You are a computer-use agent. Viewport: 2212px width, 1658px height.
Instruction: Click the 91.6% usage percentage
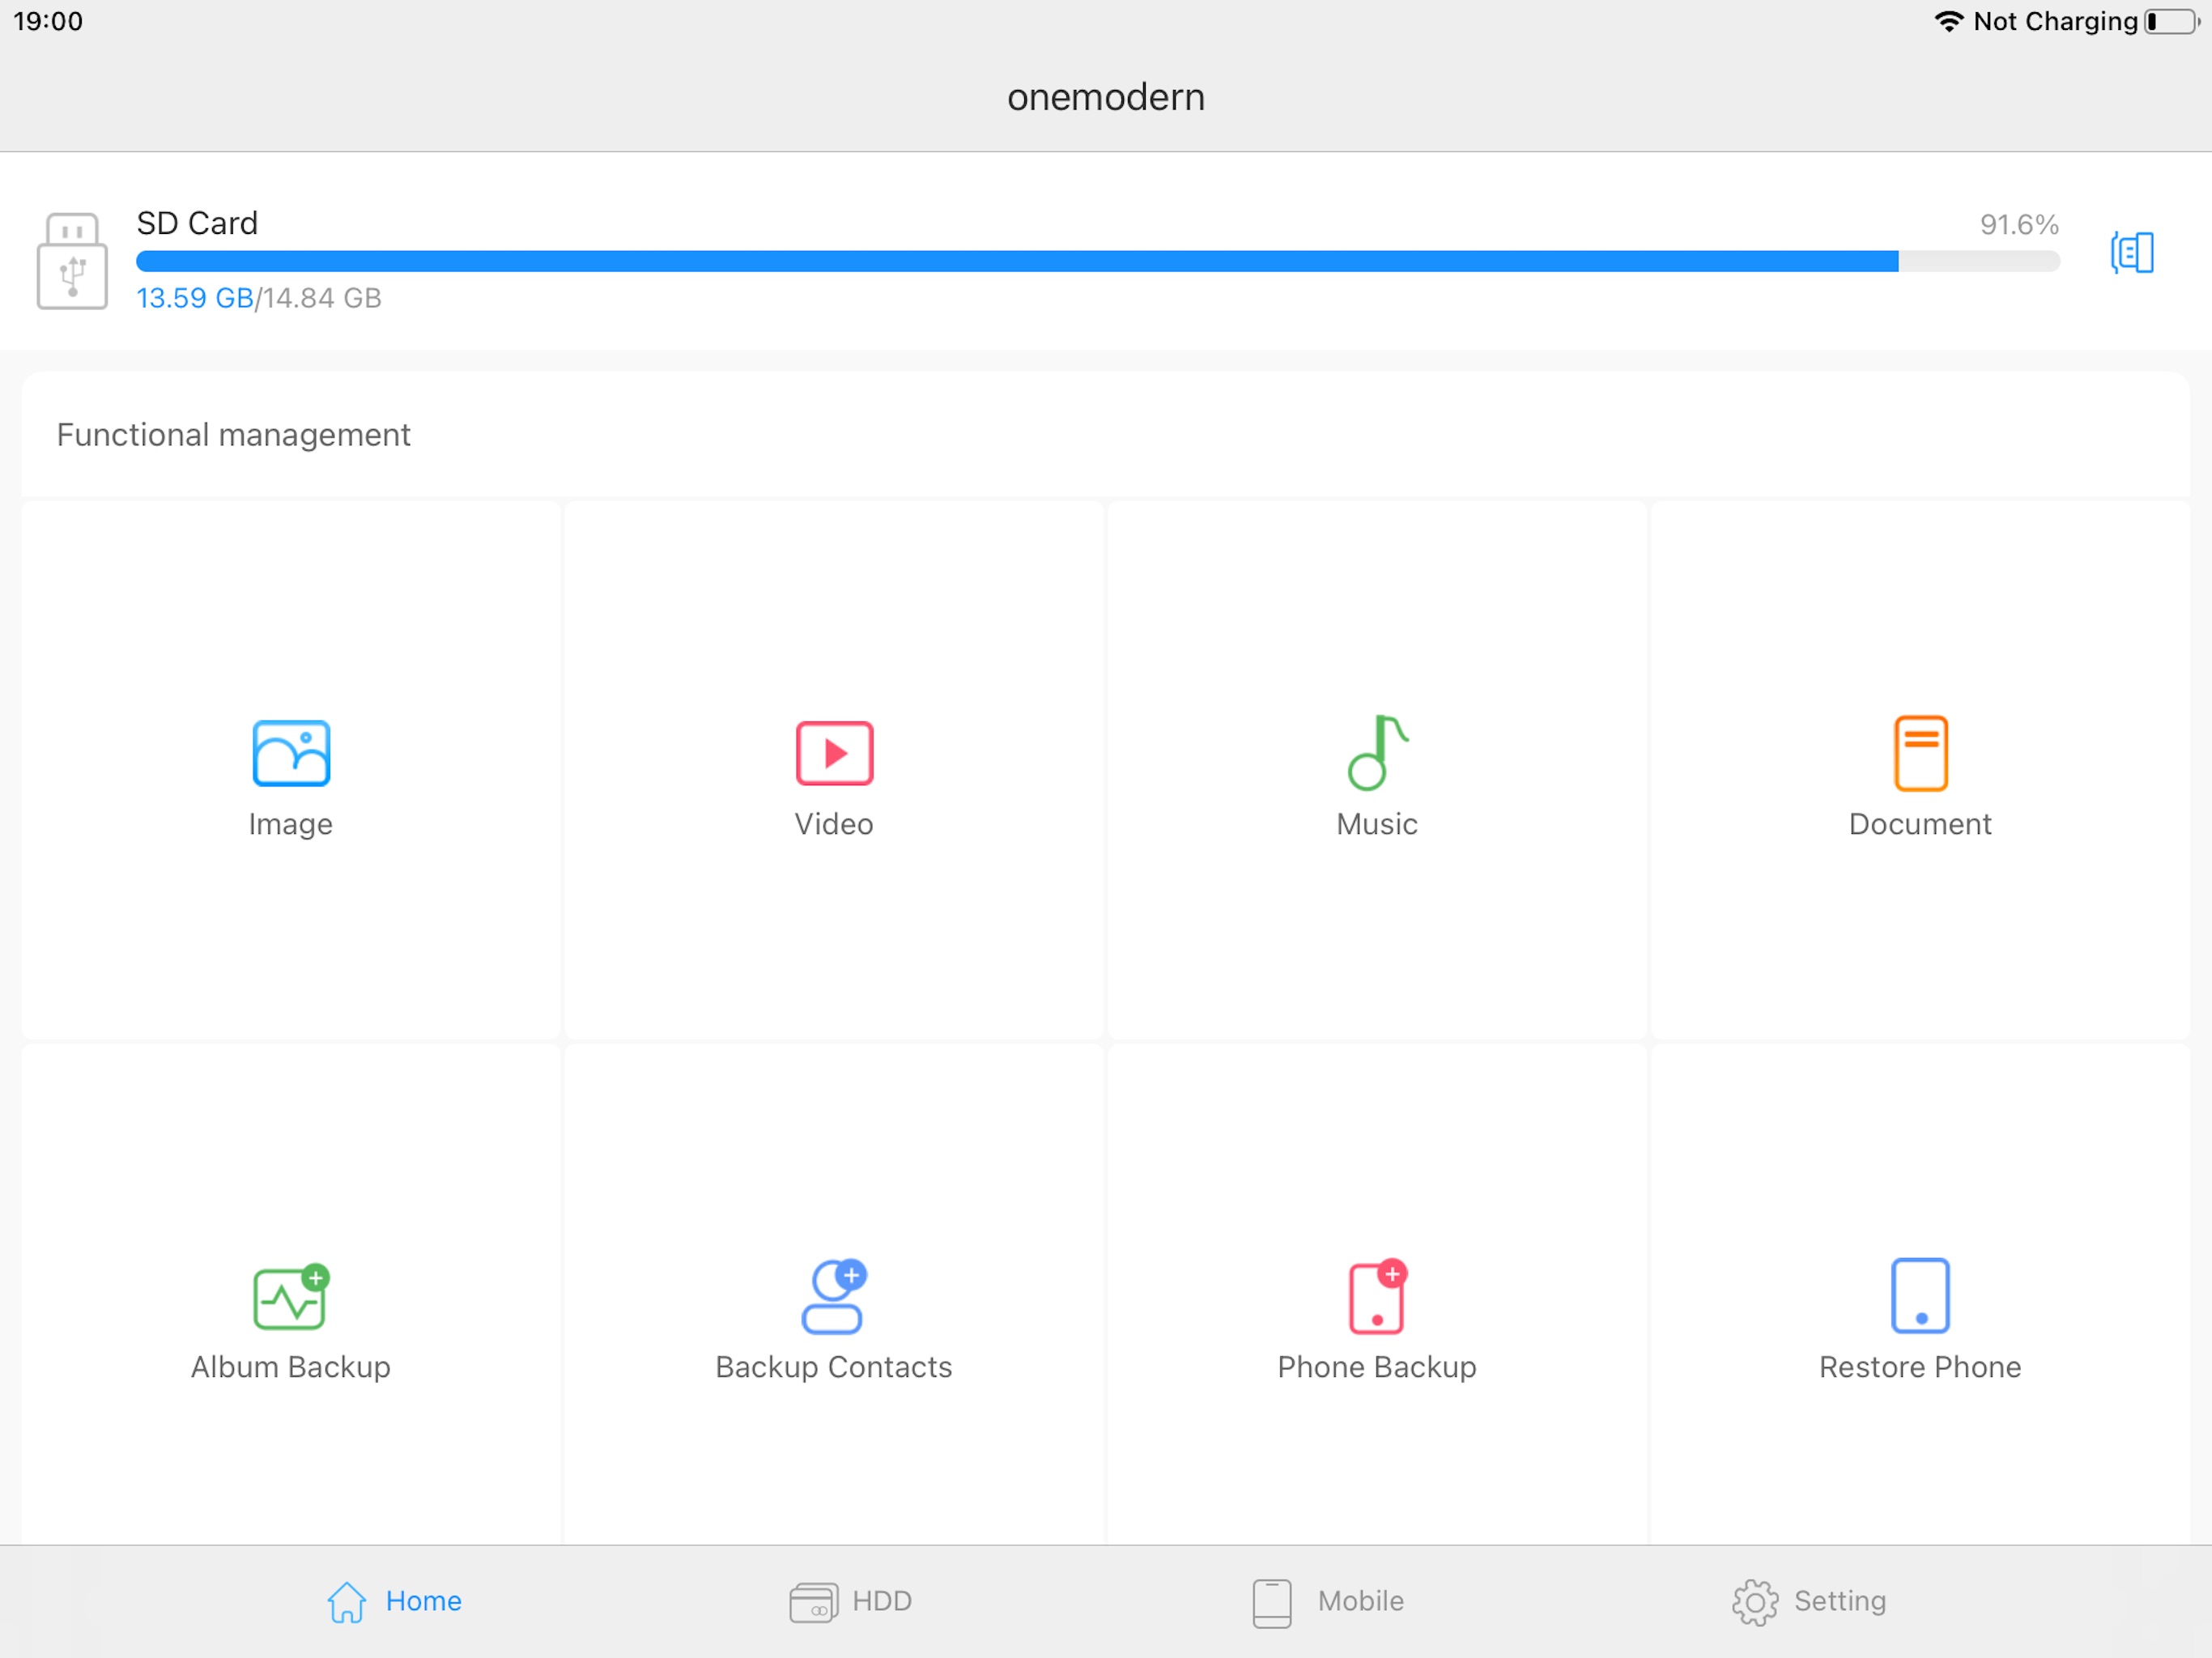click(x=2020, y=224)
